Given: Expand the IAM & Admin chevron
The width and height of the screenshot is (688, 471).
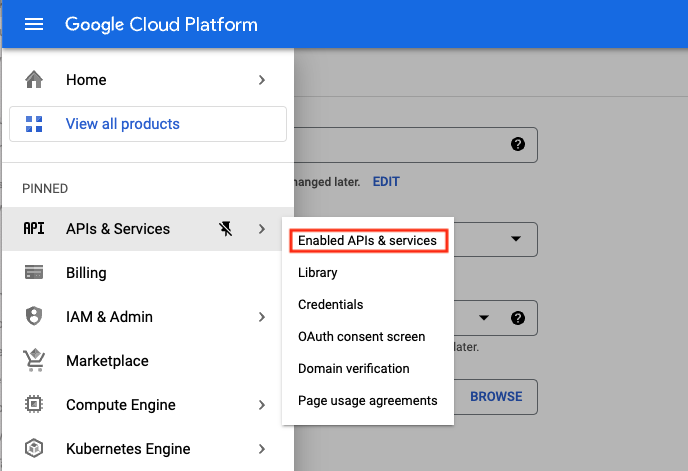Looking at the screenshot, I should [262, 317].
